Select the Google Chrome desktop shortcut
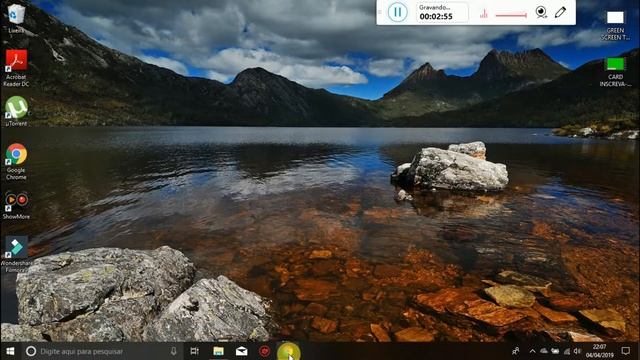 pyautogui.click(x=16, y=162)
